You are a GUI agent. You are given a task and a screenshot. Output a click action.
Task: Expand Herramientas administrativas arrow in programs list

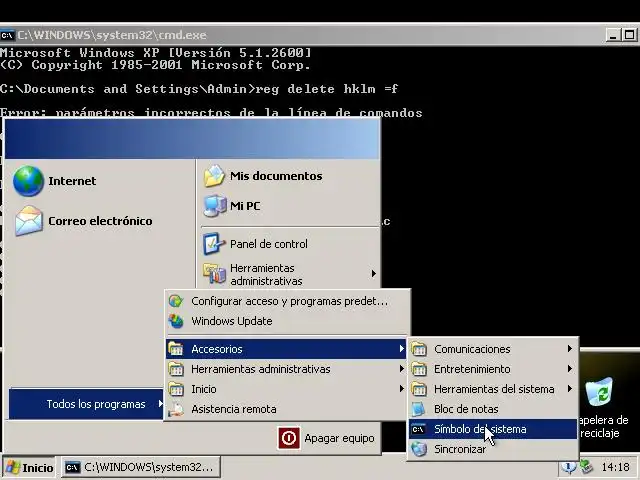pyautogui.click(x=402, y=369)
